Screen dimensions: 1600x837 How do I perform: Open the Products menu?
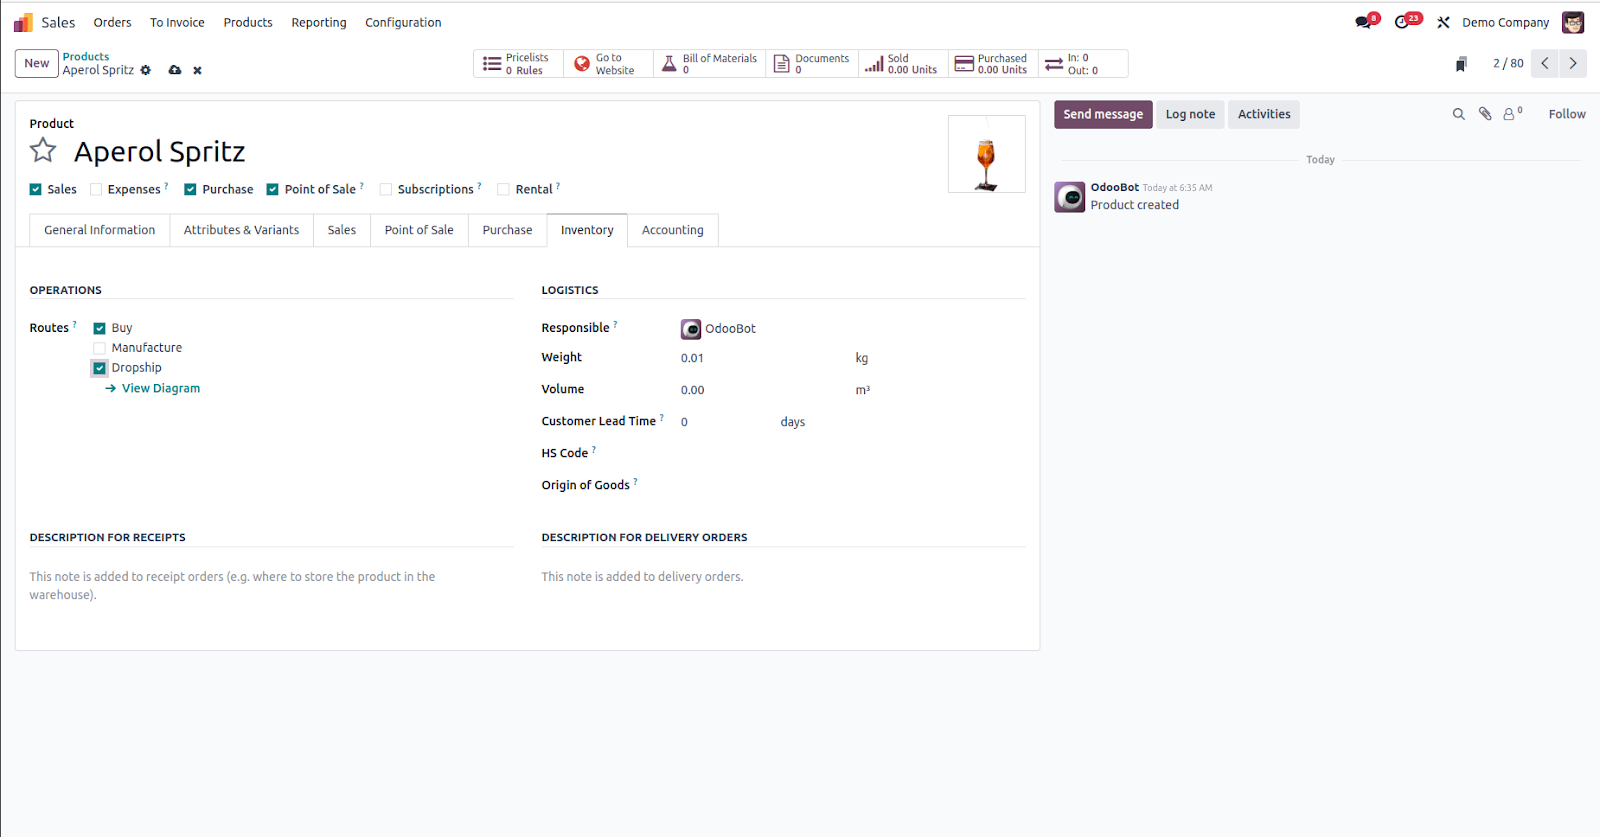point(248,22)
